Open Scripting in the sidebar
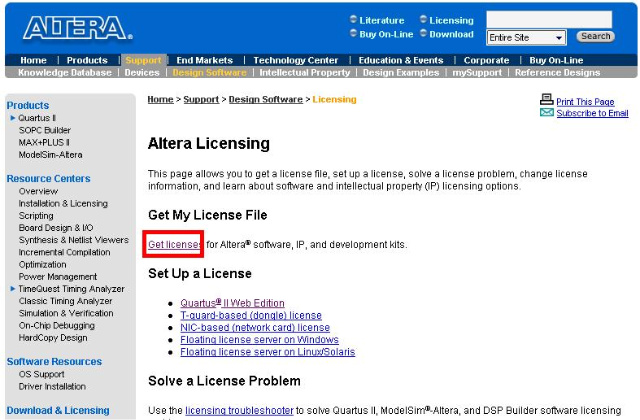Viewport: 640px width, 420px height. pyautogui.click(x=36, y=216)
